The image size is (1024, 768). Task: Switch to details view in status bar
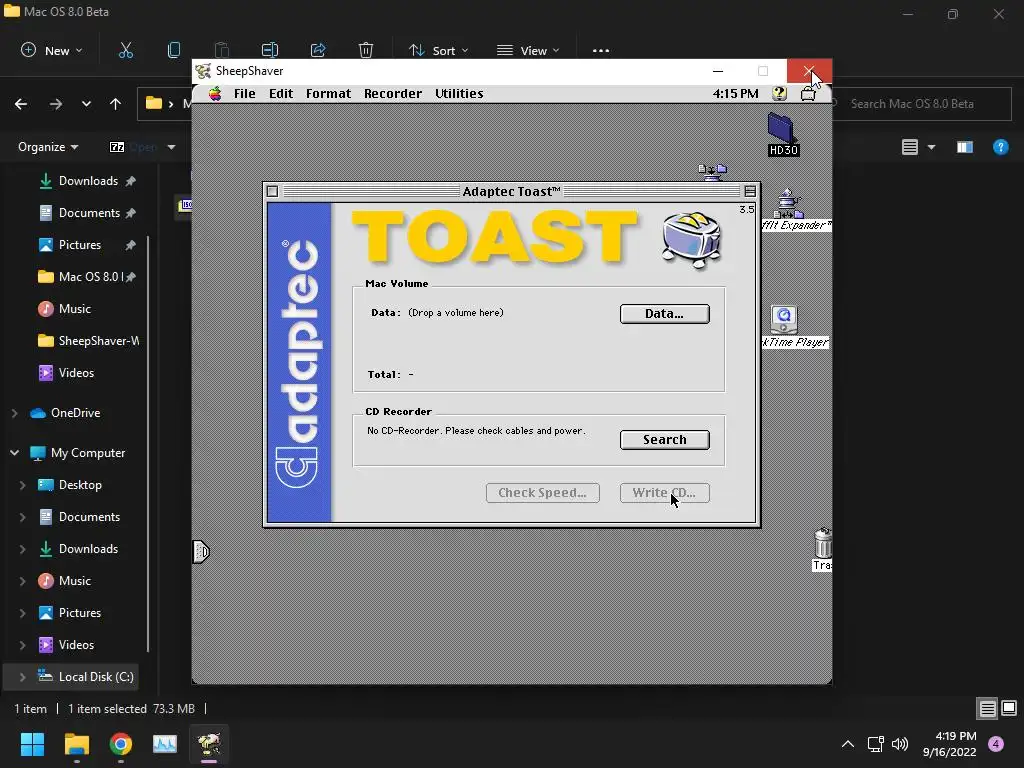pos(987,709)
